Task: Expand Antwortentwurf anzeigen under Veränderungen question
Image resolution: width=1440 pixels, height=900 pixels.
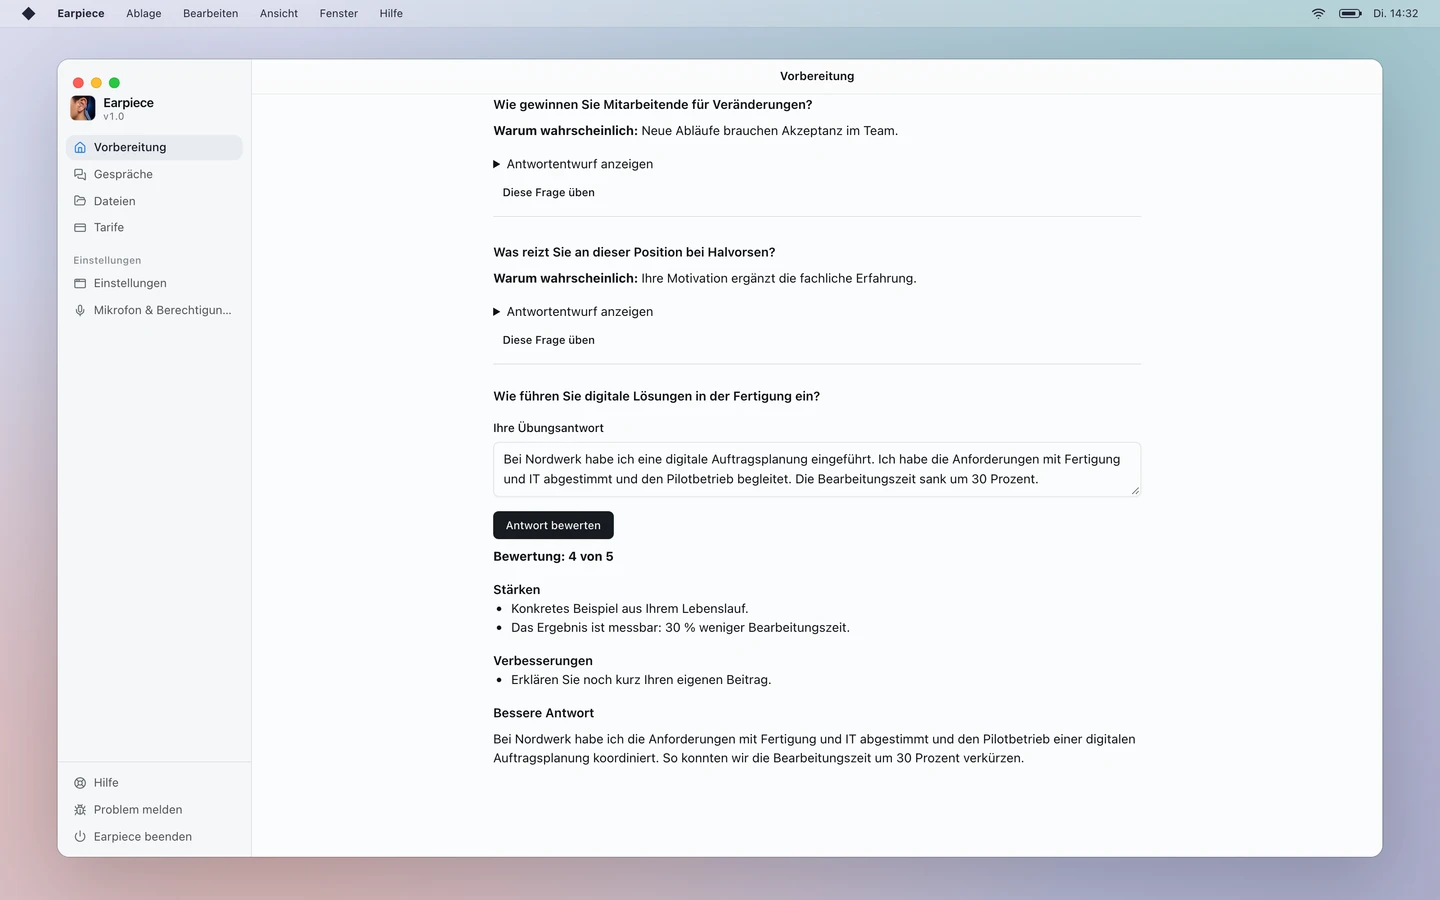Action: pos(573,164)
